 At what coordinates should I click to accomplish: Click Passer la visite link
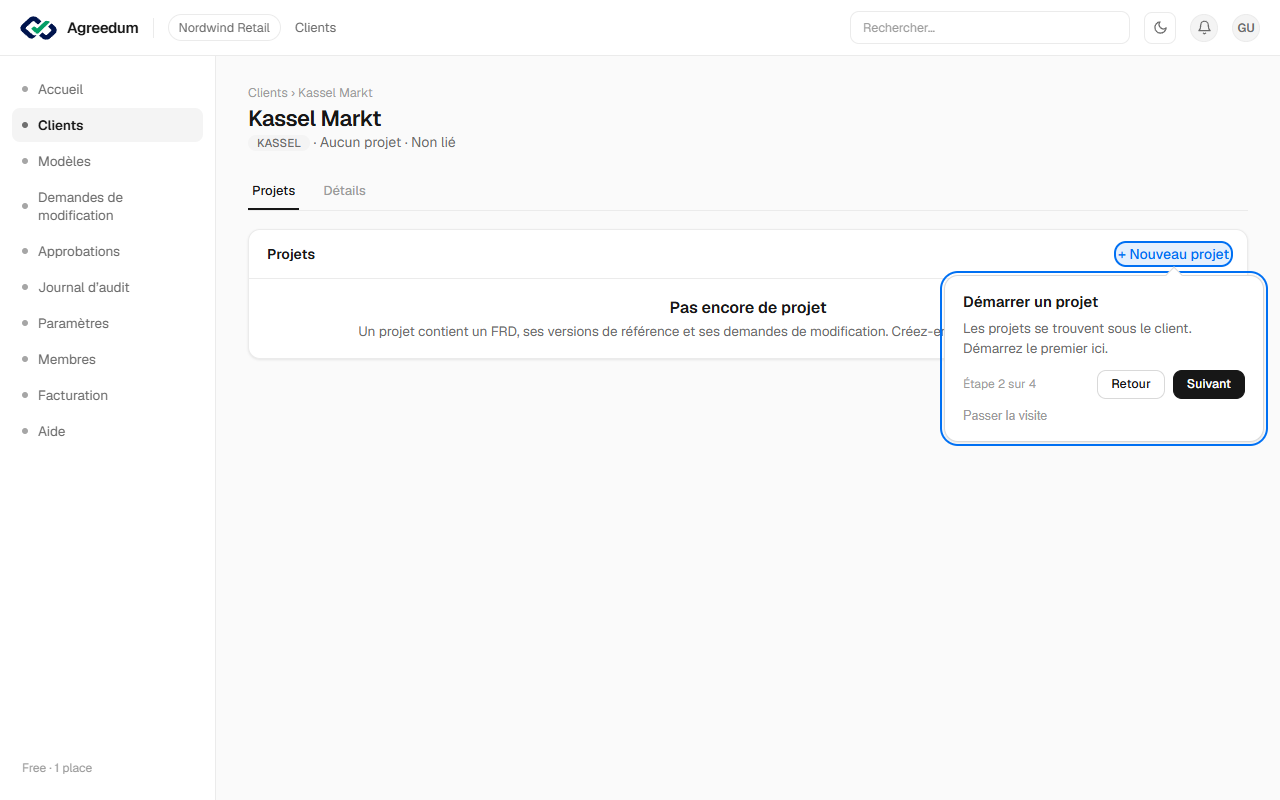click(1005, 415)
